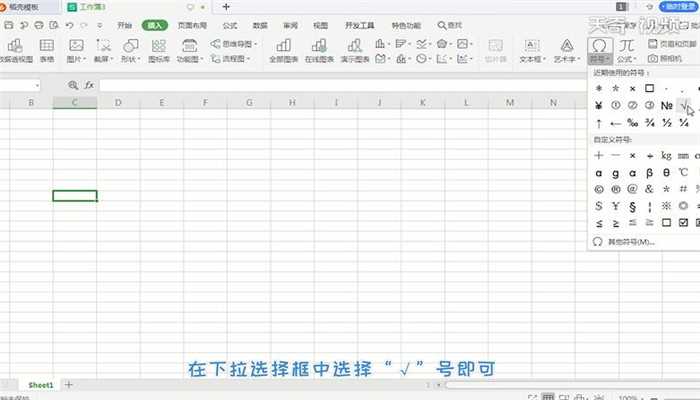Switch to the 特色功能 Special Features tab
The image size is (700, 400).
click(406, 25)
